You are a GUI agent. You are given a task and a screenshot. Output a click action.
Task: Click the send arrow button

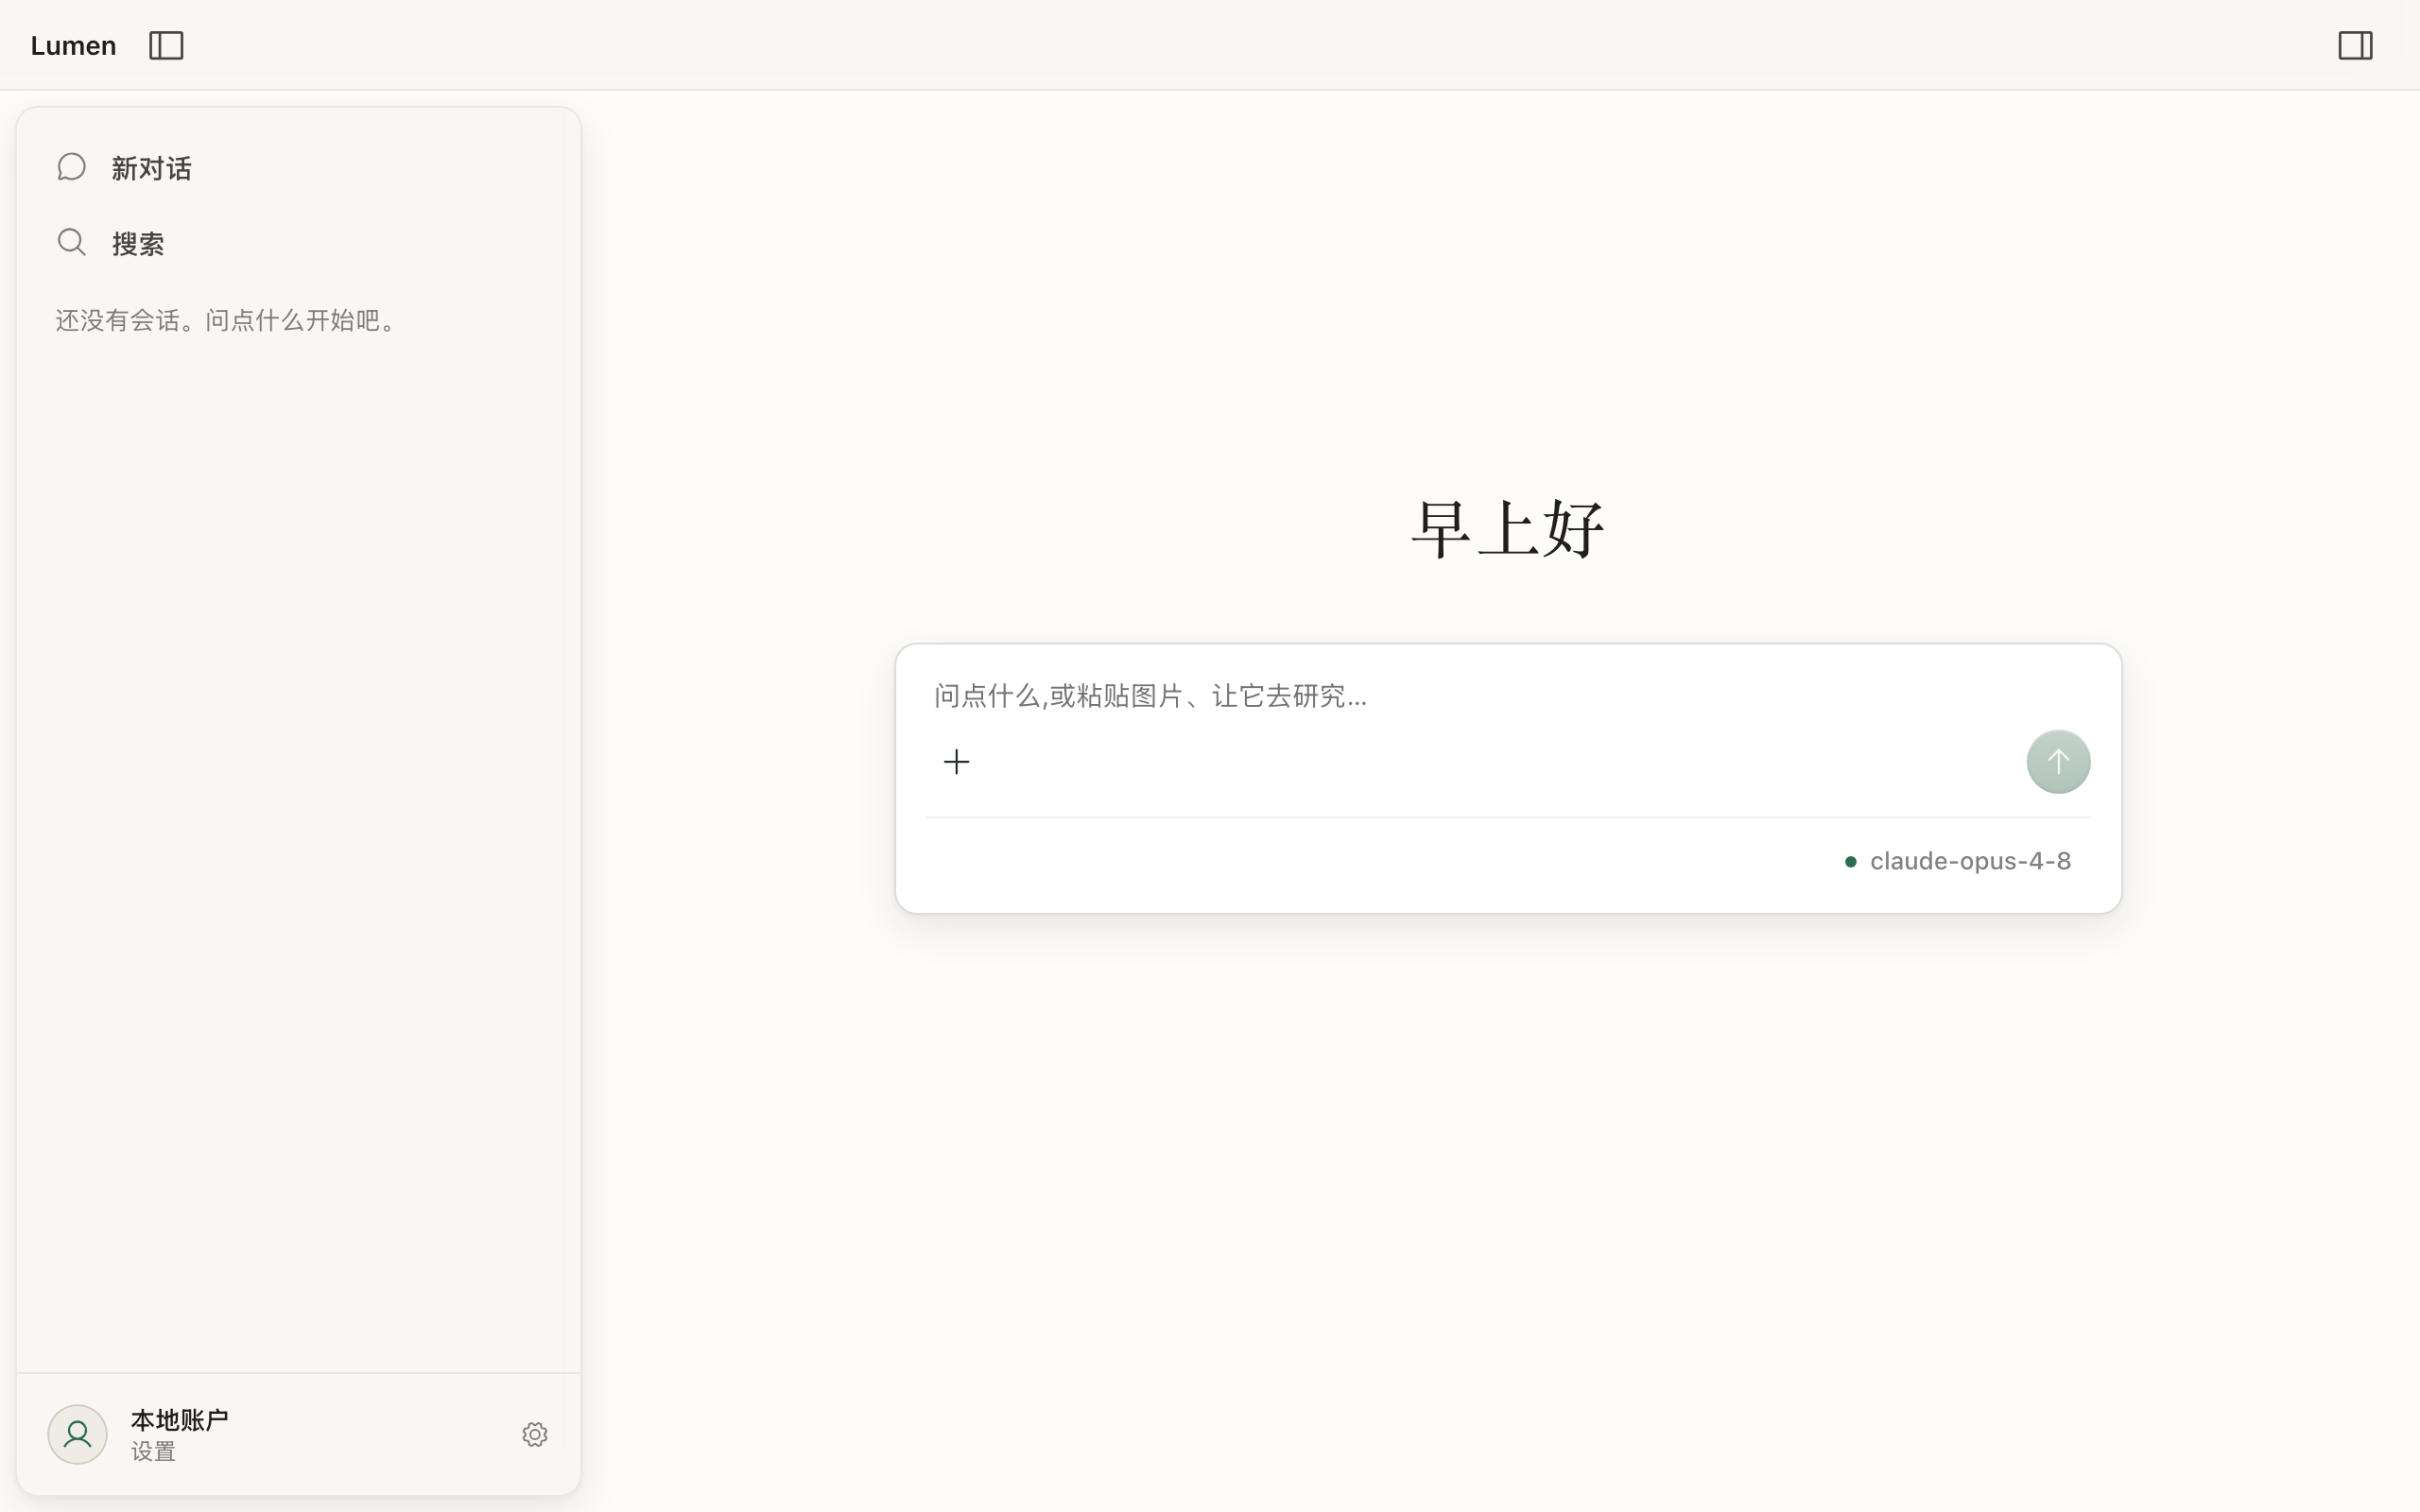click(x=2058, y=762)
